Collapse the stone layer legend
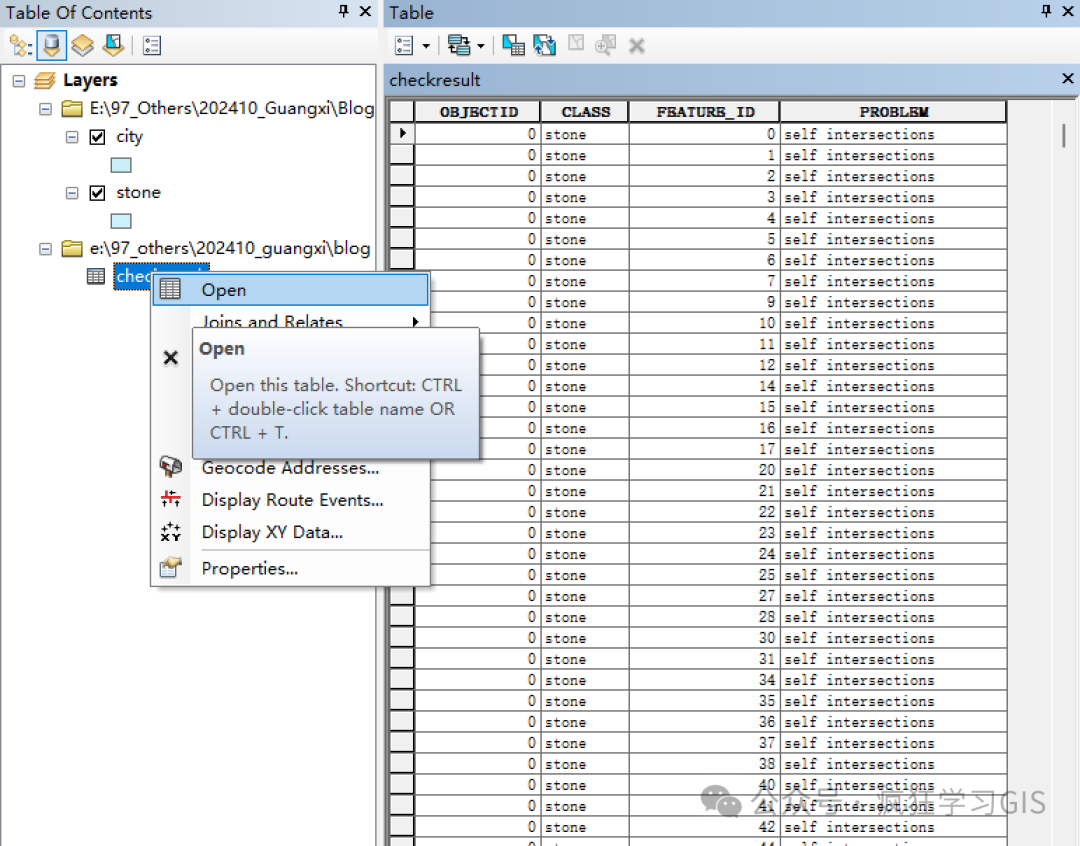The height and width of the screenshot is (846, 1080). pyautogui.click(x=72, y=192)
